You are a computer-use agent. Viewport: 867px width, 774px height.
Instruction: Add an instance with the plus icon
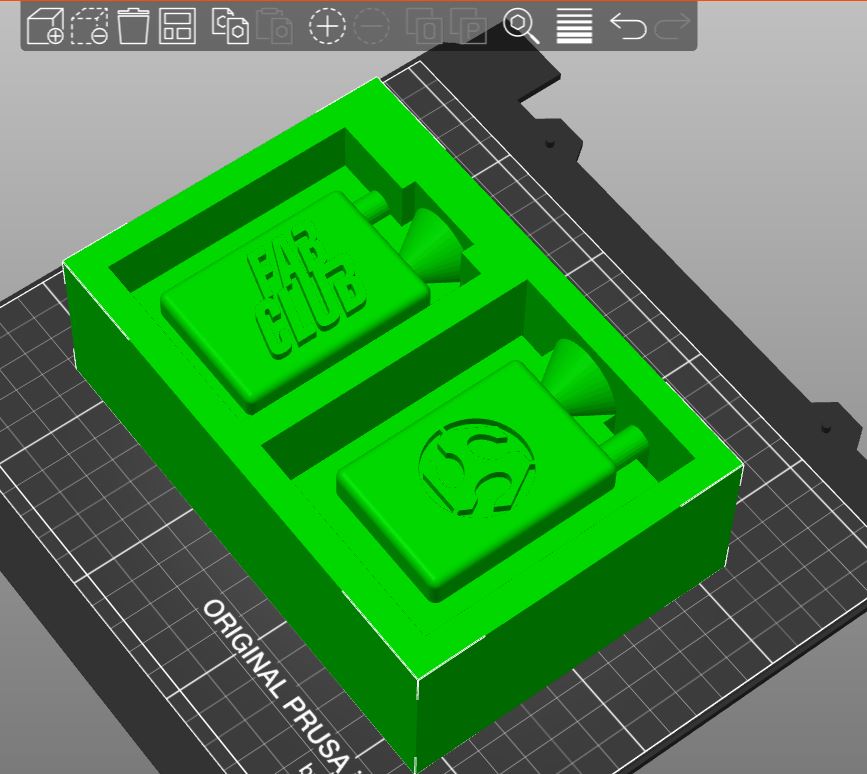click(327, 26)
